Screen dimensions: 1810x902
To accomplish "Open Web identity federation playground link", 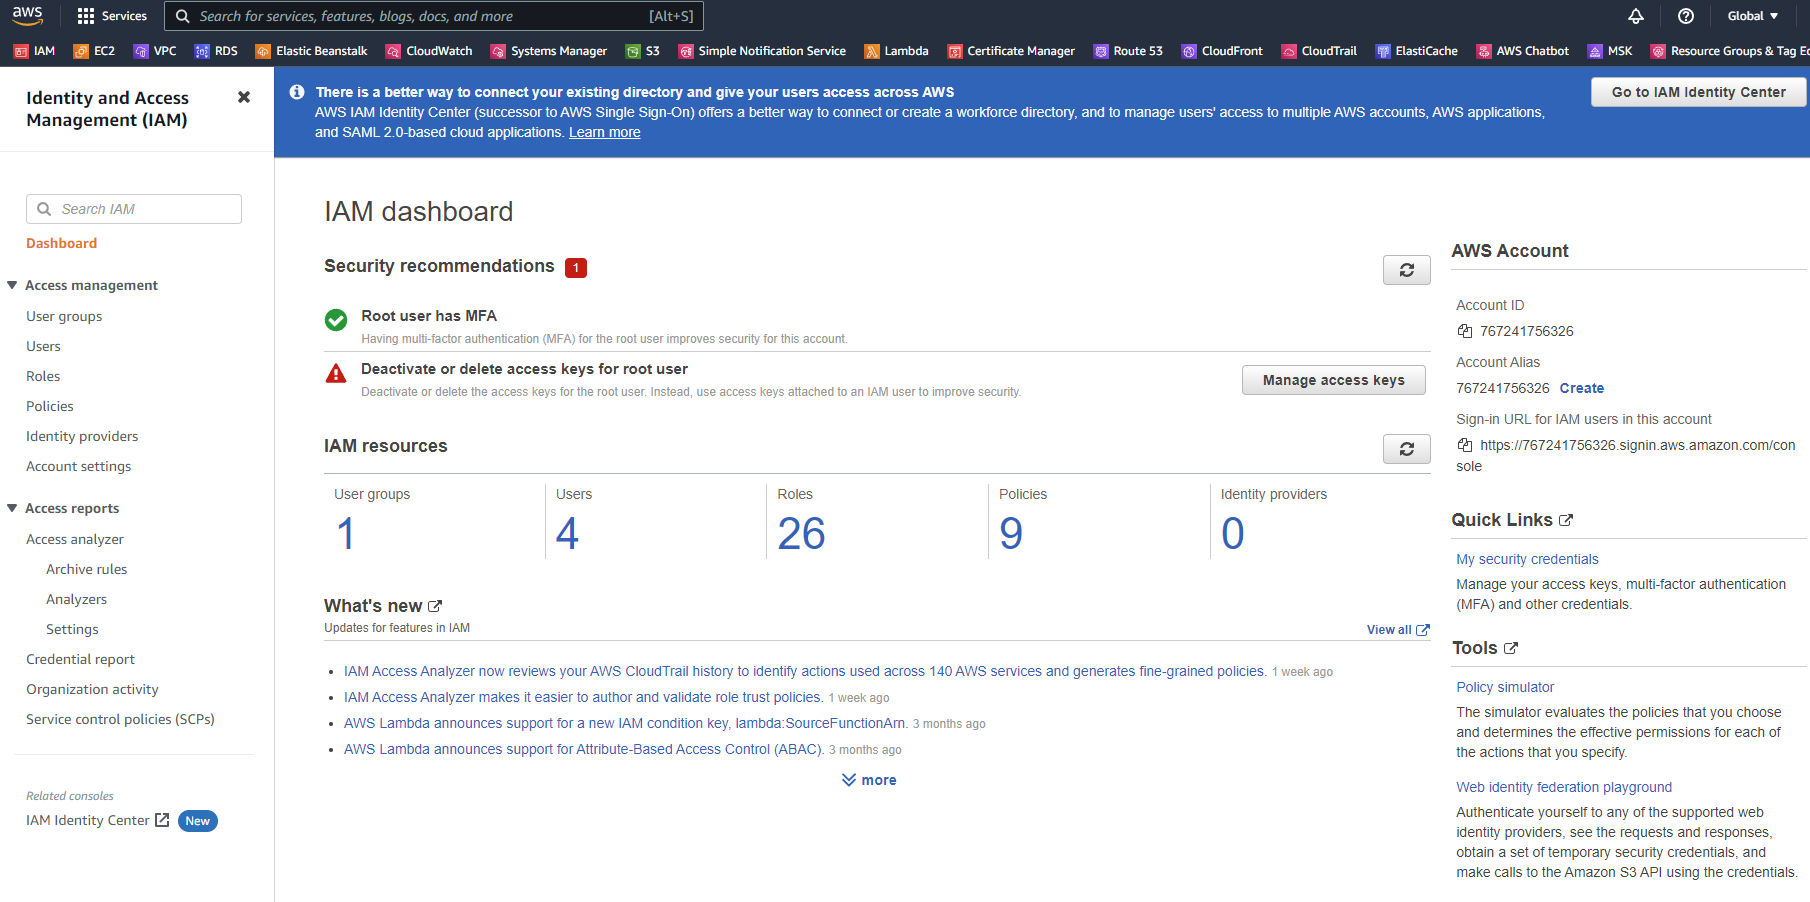I will [x=1564, y=787].
